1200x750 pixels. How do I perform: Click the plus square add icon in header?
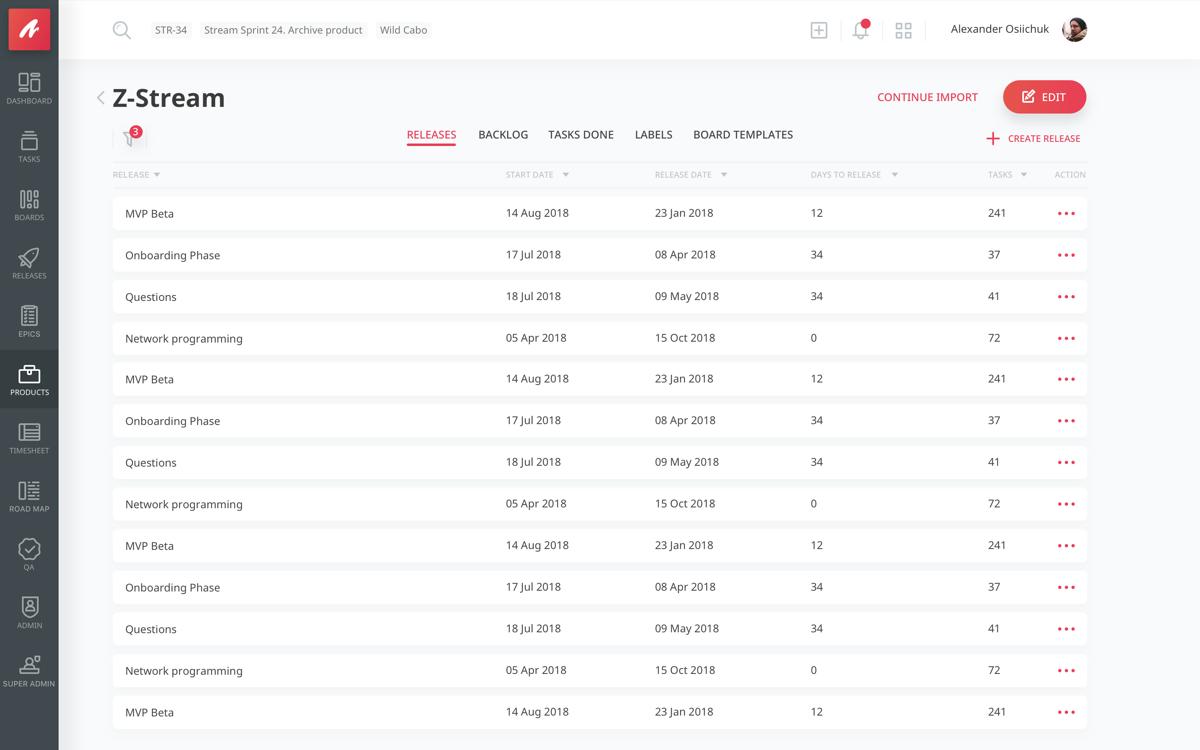click(x=819, y=30)
